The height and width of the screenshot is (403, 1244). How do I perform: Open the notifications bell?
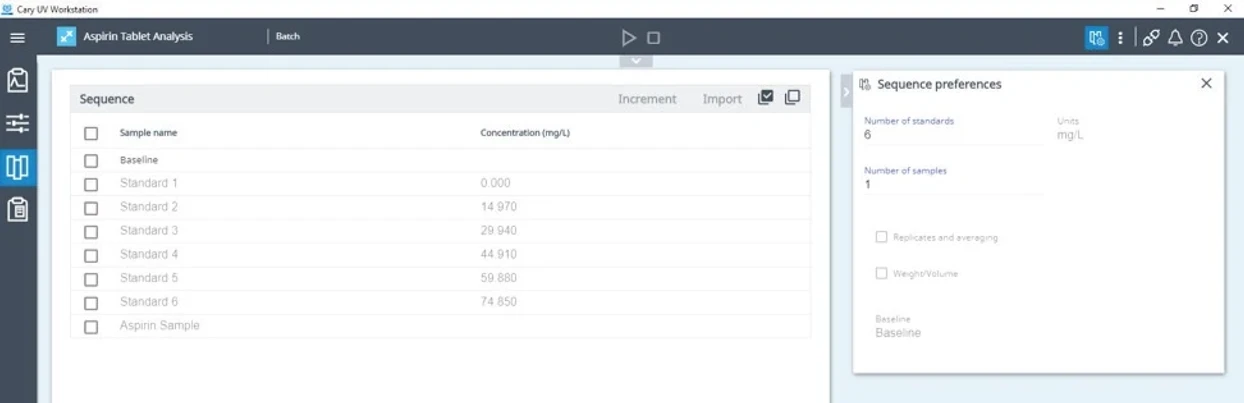coord(1175,38)
